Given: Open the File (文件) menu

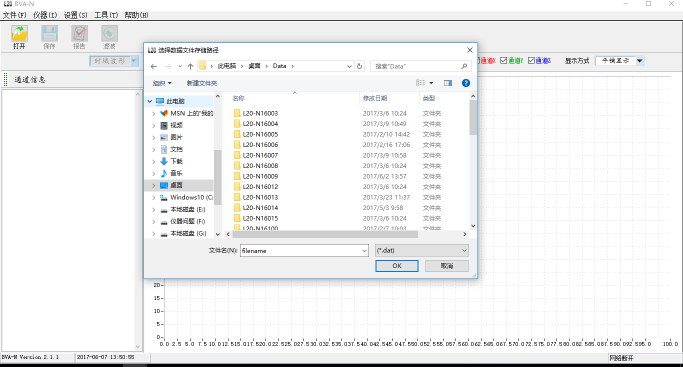Looking at the screenshot, I should (x=14, y=15).
